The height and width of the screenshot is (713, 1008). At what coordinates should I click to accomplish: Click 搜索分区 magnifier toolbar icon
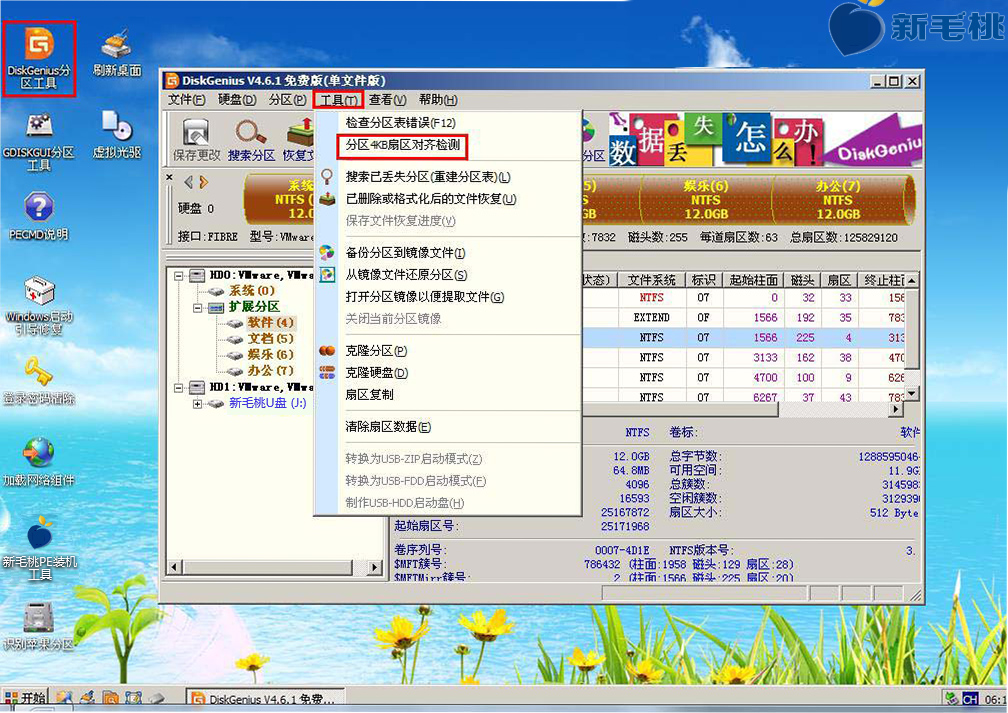pyautogui.click(x=251, y=140)
